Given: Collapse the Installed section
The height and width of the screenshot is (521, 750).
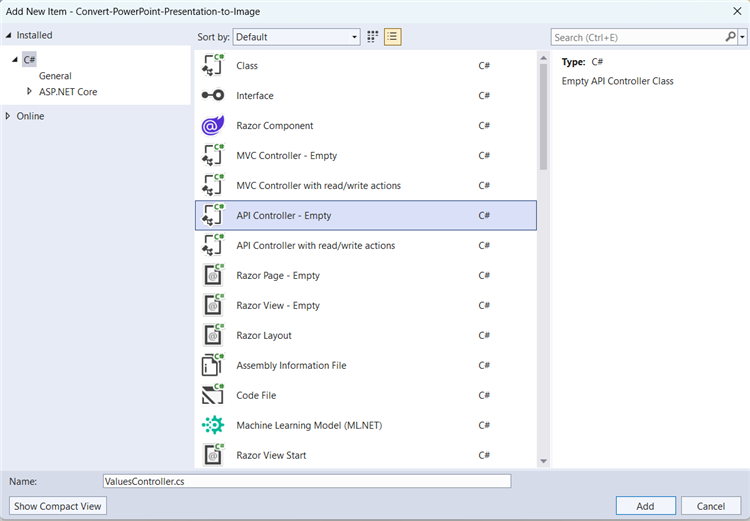Looking at the screenshot, I should pos(9,35).
